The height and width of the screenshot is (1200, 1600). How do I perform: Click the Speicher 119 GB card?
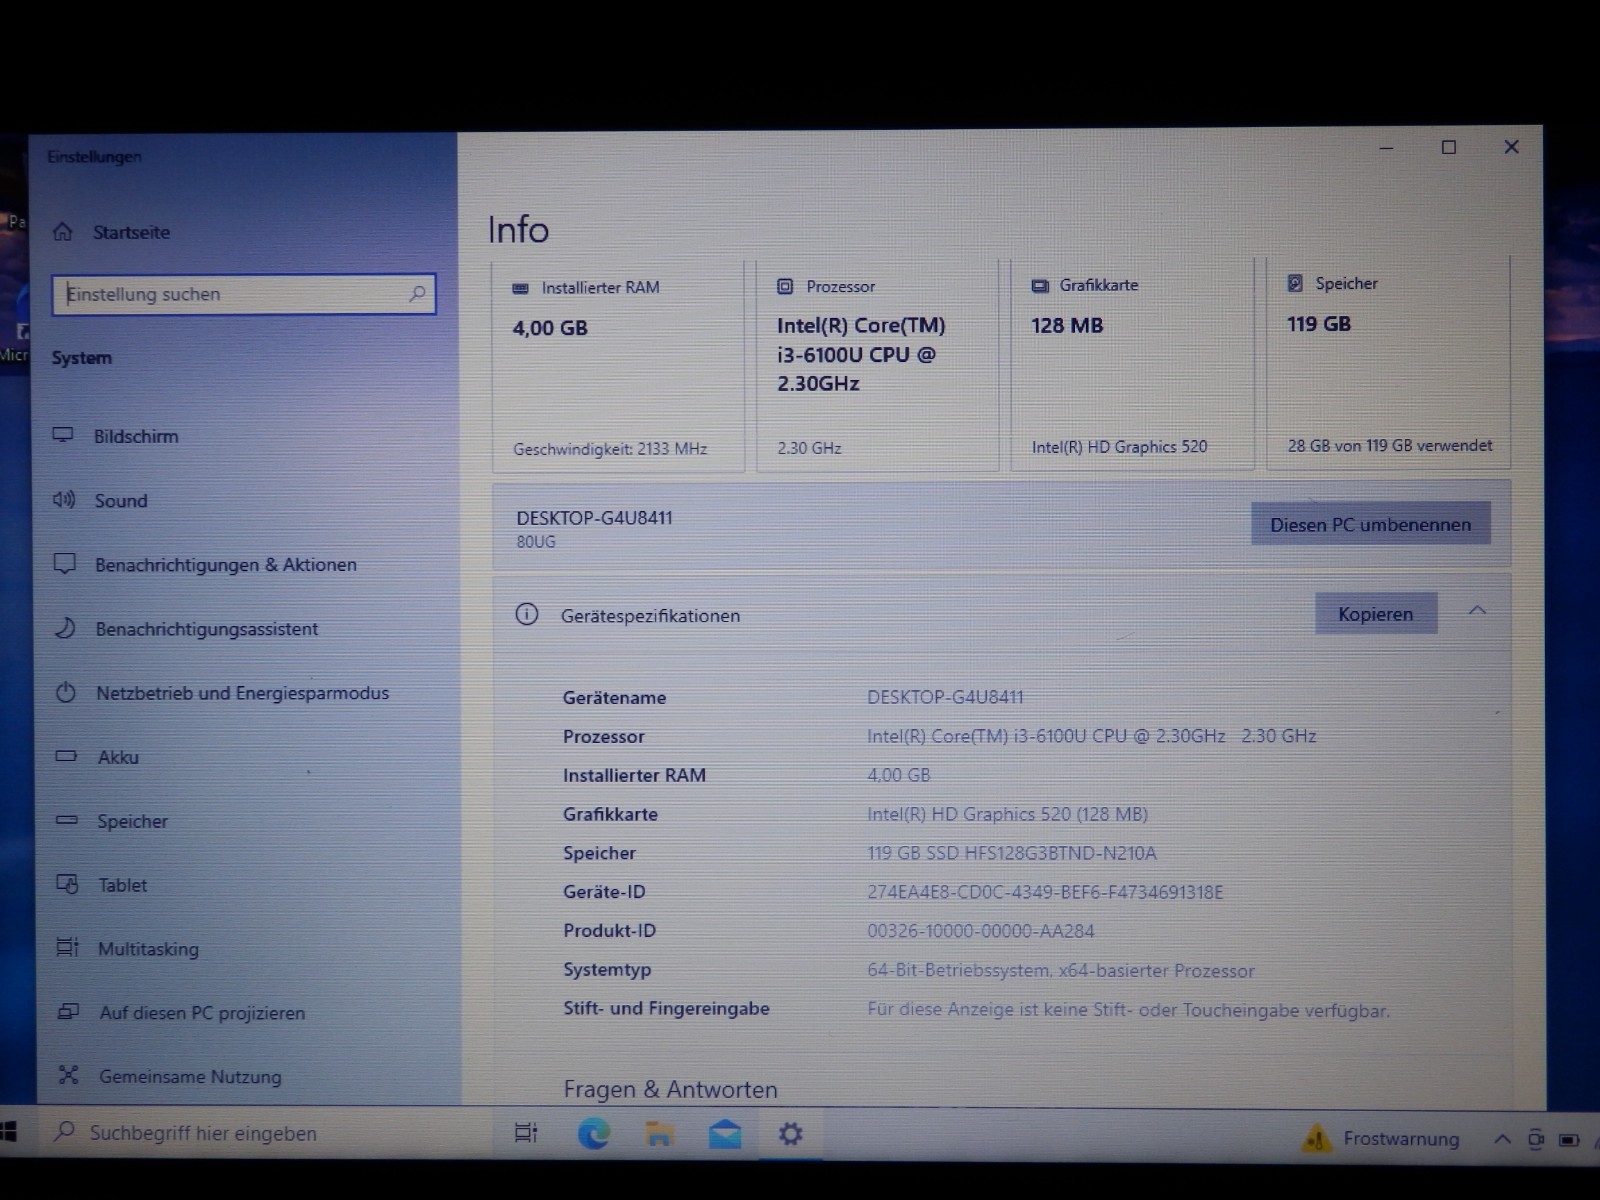coord(1388,362)
